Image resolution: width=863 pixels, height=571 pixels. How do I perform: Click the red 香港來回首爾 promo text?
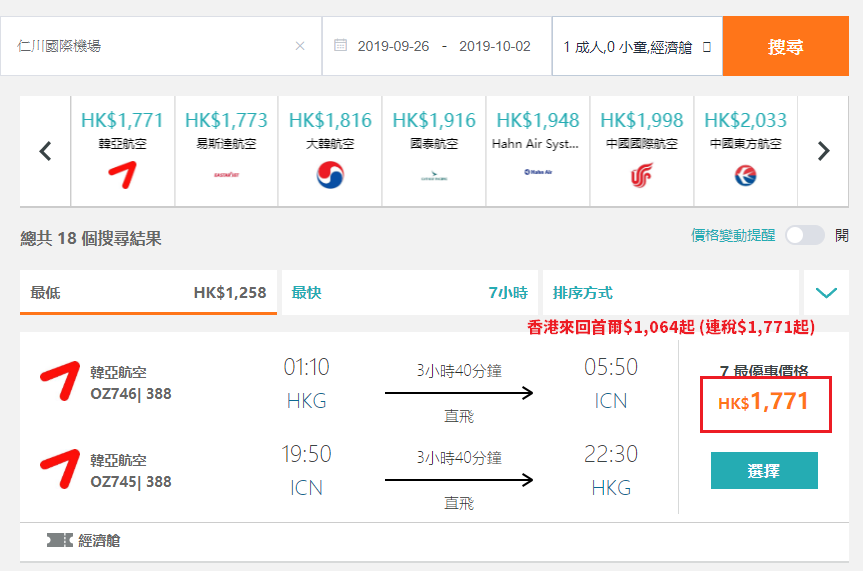pos(671,328)
